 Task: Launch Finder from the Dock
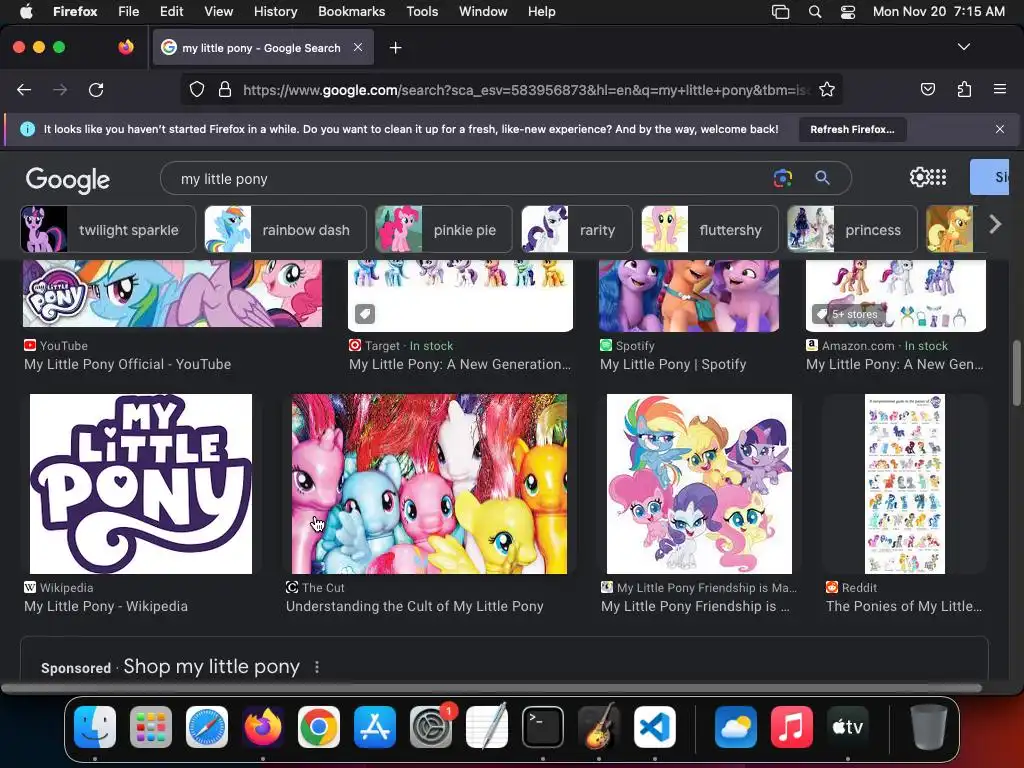click(x=95, y=726)
